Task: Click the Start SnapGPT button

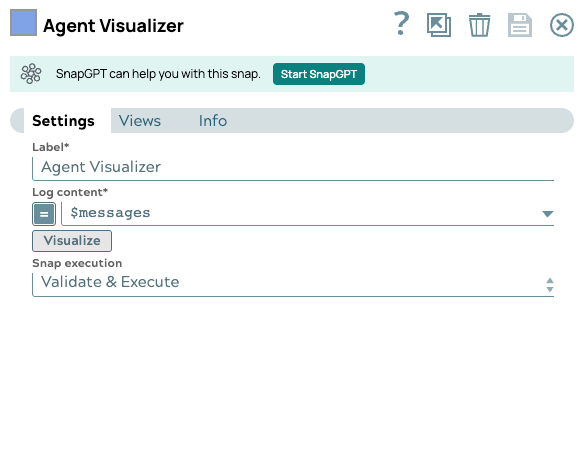Action: point(319,74)
